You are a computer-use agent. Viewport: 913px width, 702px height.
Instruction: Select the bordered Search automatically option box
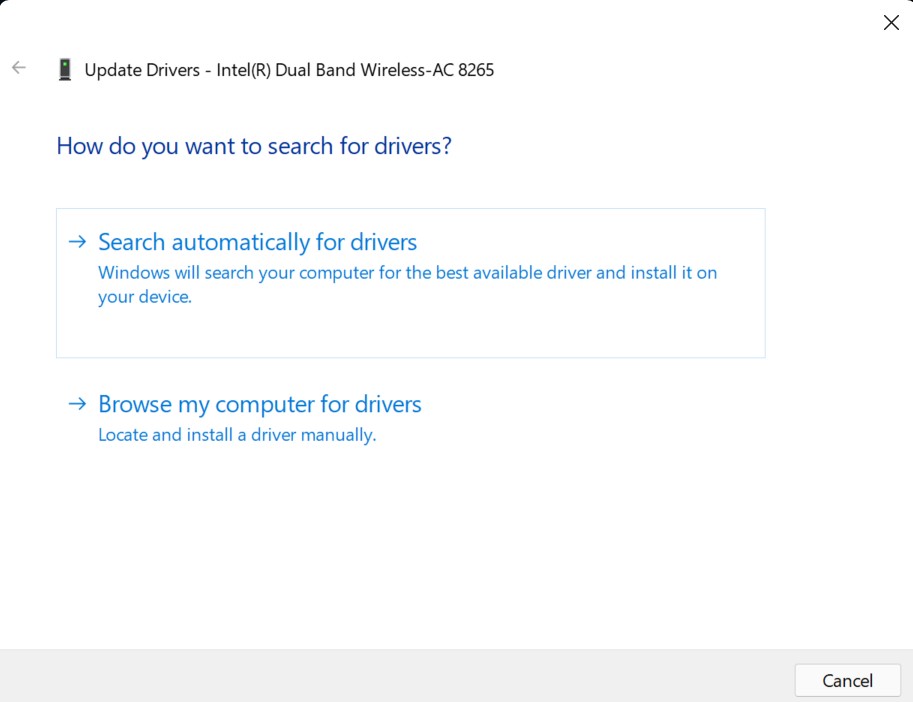tap(410, 282)
